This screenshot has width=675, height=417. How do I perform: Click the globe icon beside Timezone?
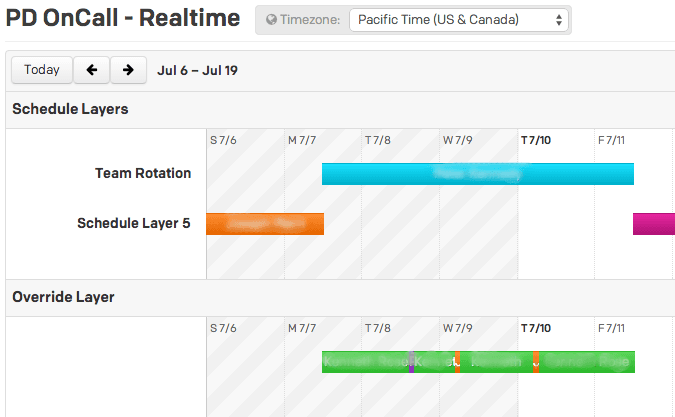271,19
